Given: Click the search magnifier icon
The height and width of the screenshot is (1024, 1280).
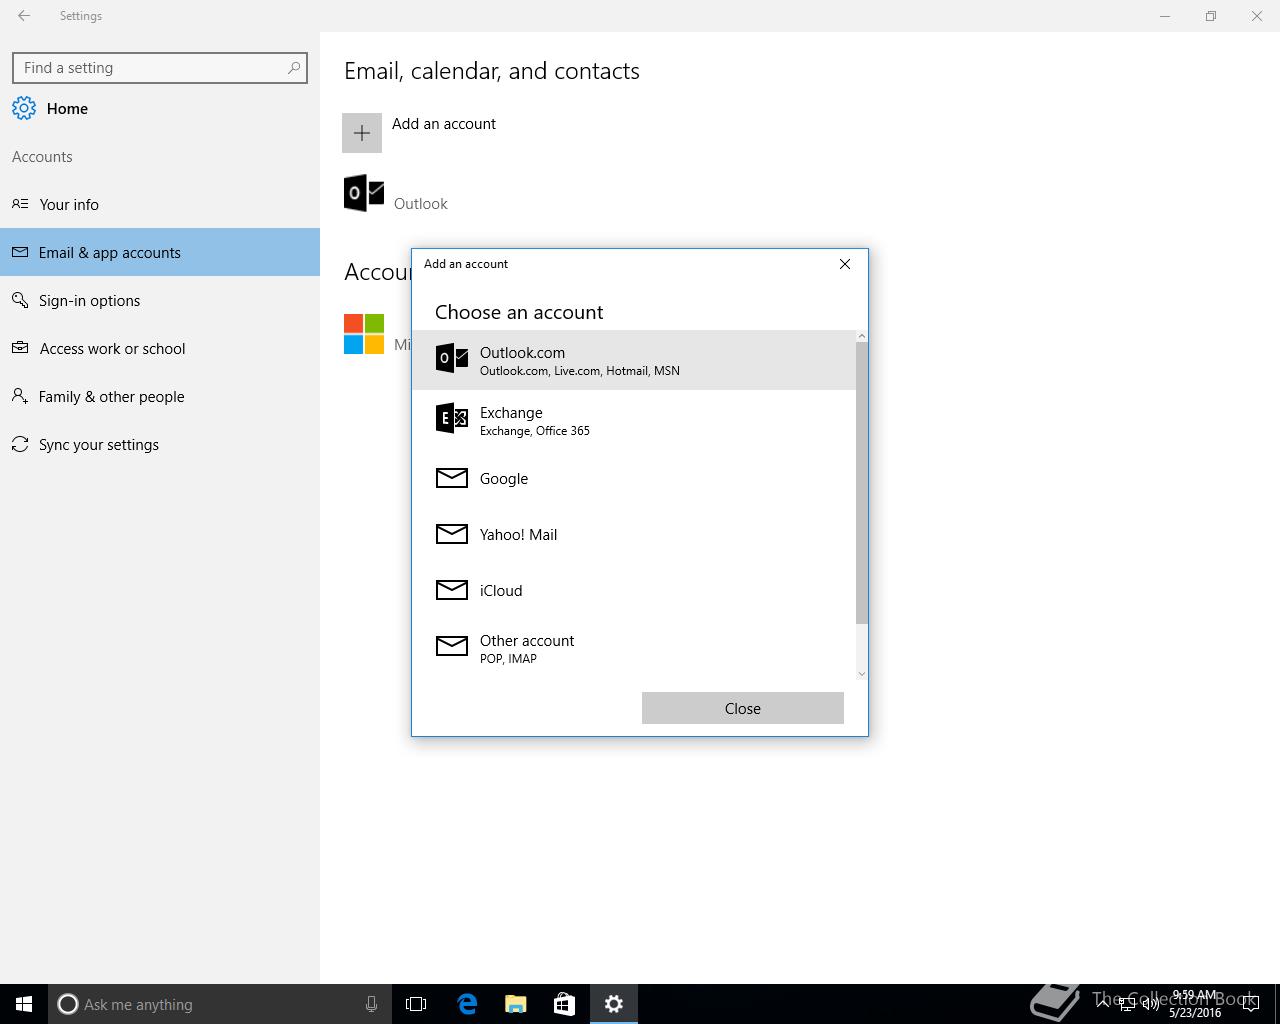Looking at the screenshot, I should pyautogui.click(x=294, y=67).
